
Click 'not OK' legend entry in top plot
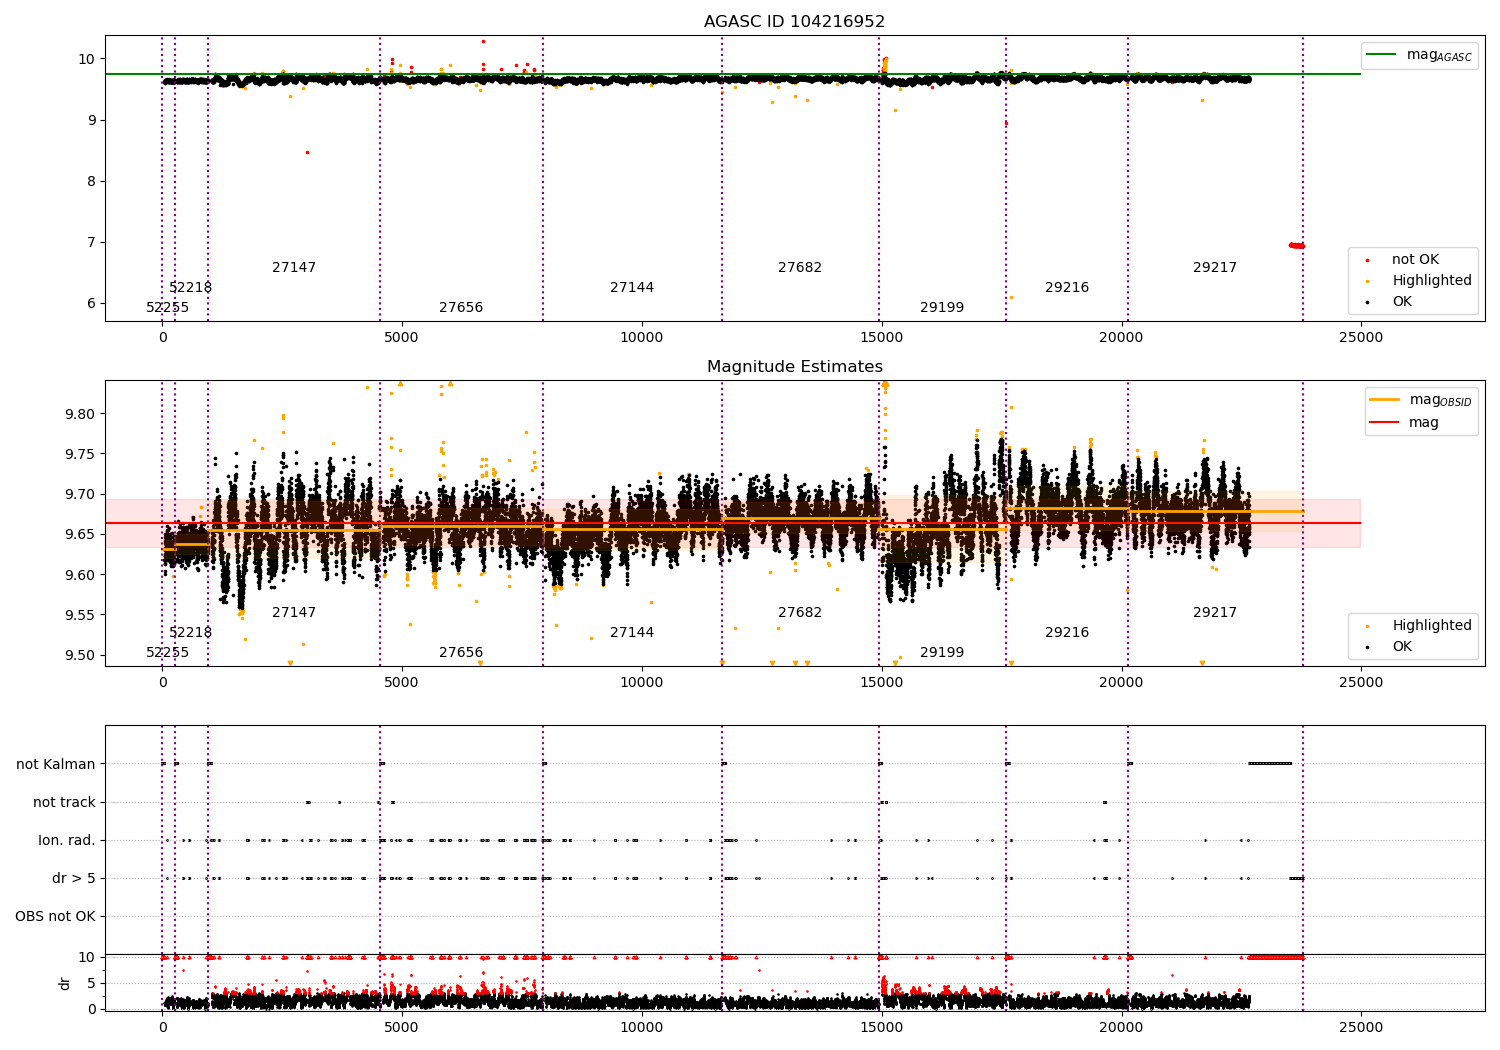(x=1414, y=259)
